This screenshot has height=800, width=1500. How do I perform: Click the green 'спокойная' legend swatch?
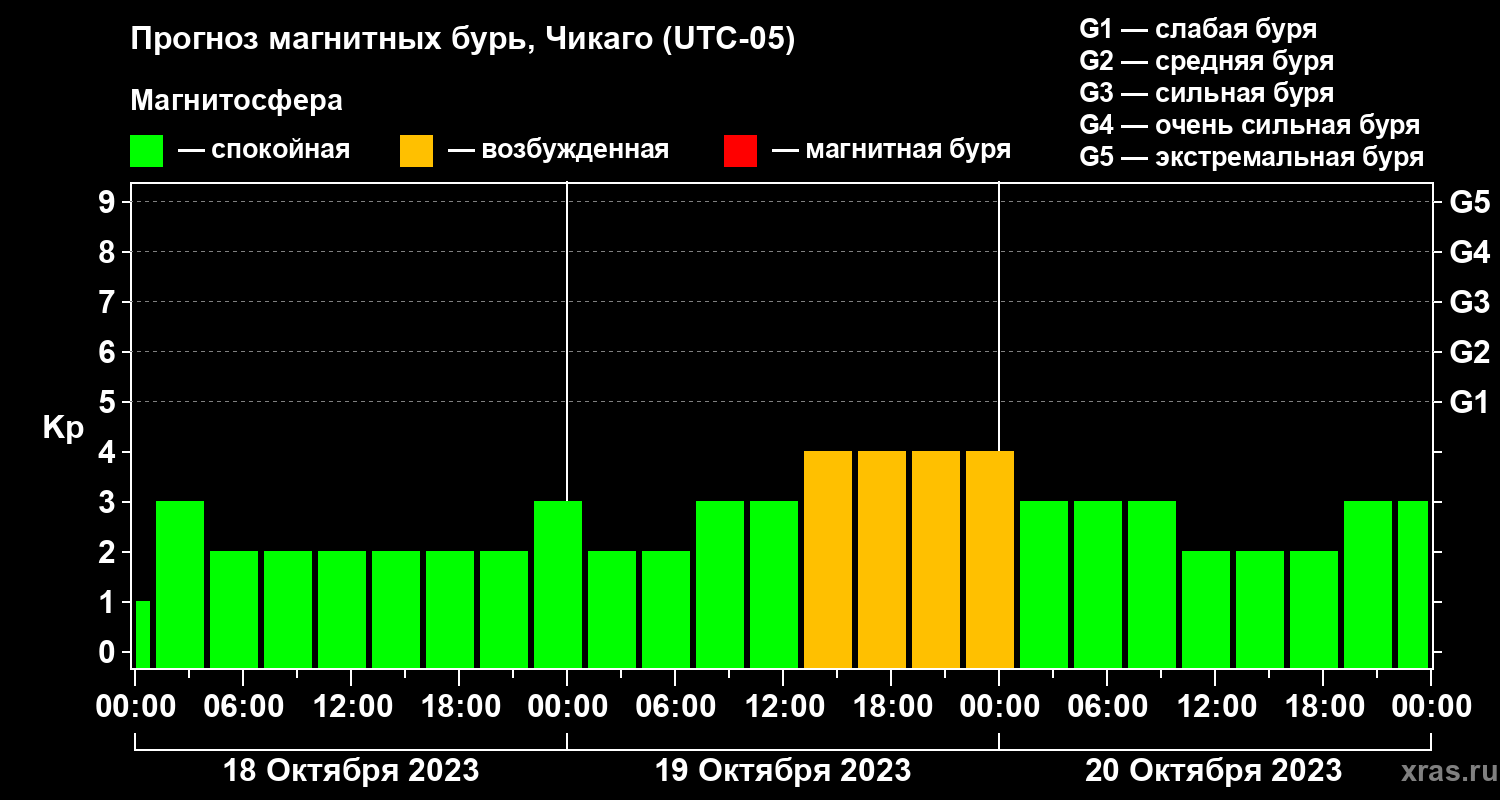coord(146,151)
